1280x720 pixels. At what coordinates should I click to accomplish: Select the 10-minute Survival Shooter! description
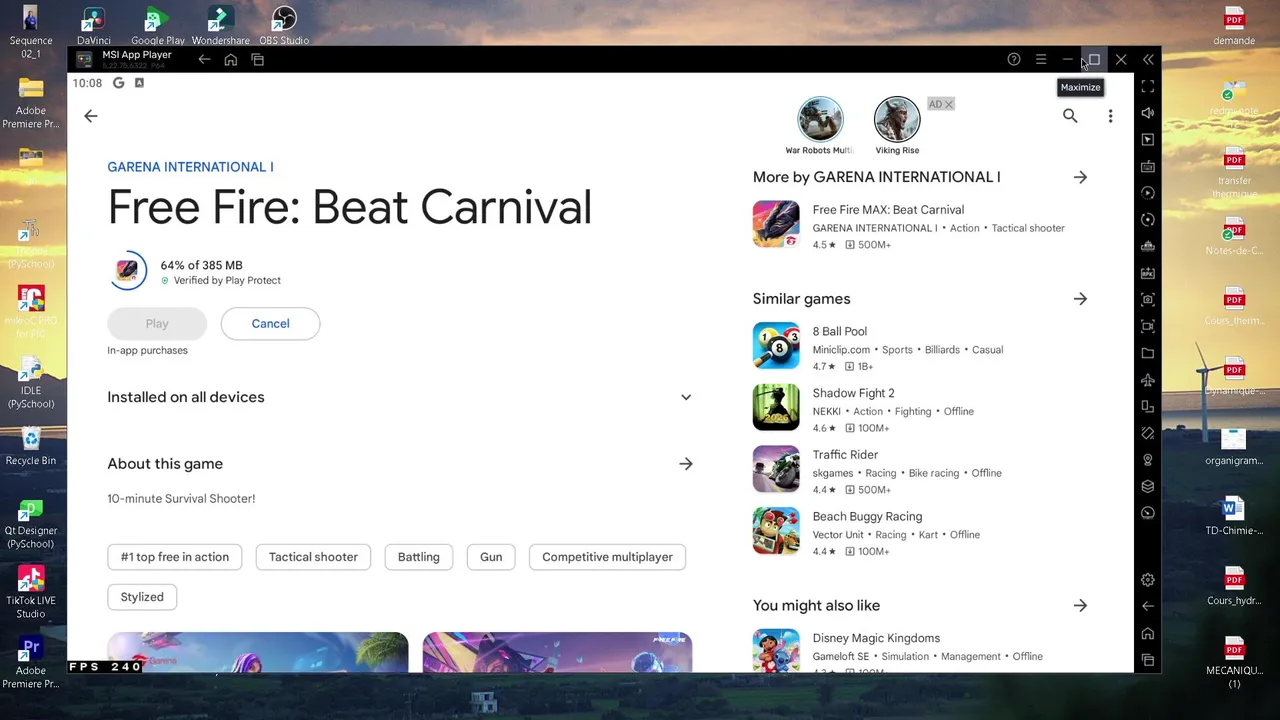click(x=181, y=499)
